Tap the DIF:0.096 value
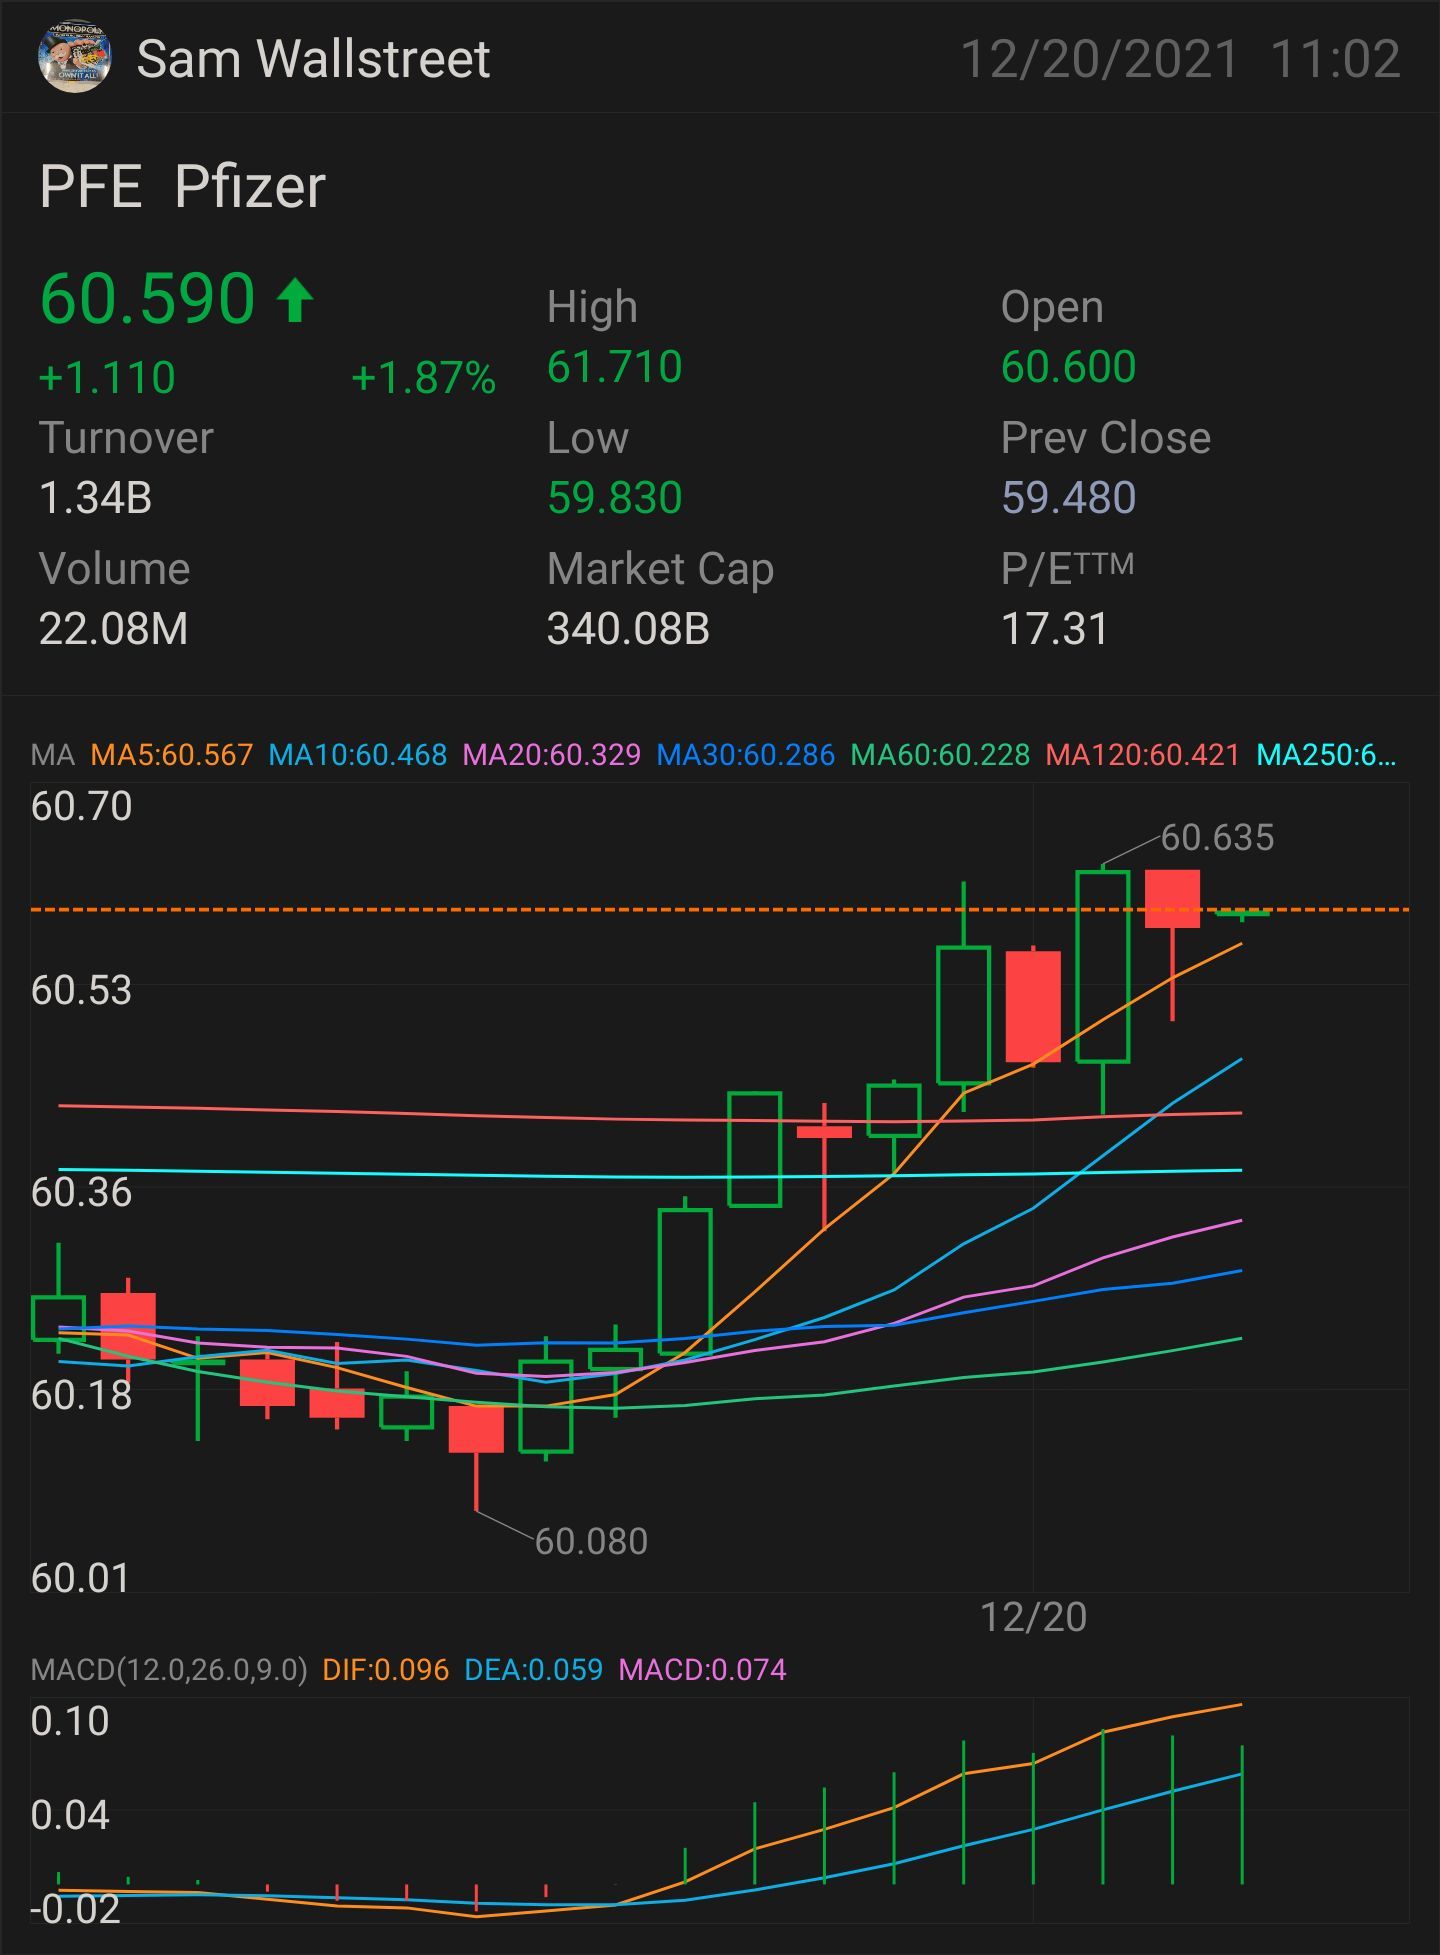Screen dimensions: 1440x1955 [x=386, y=1670]
